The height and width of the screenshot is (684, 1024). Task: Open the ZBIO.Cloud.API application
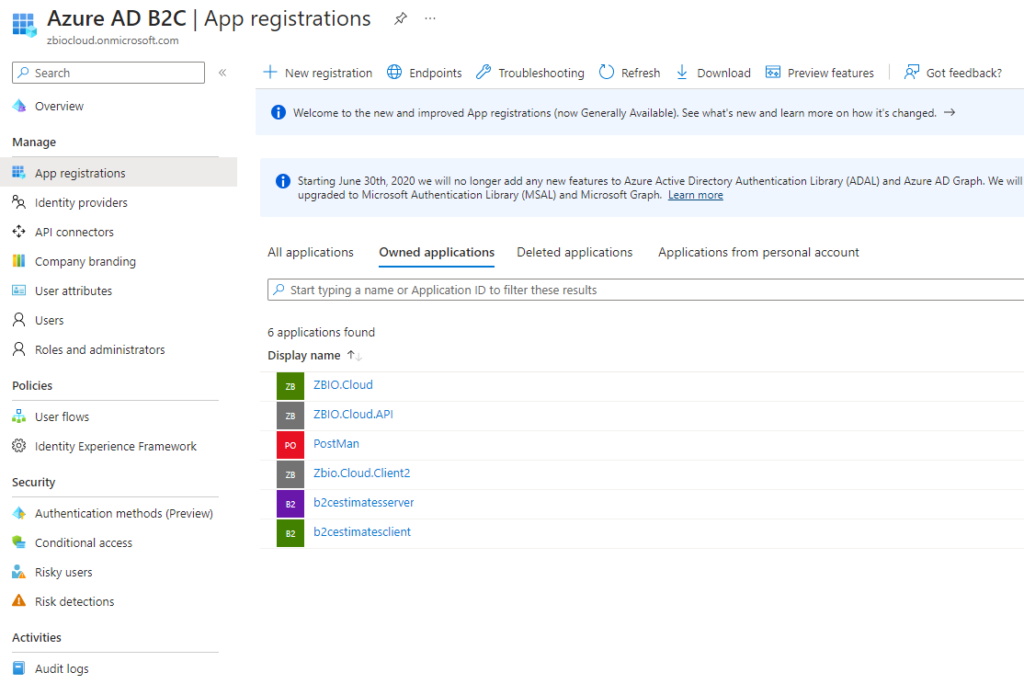(x=353, y=414)
